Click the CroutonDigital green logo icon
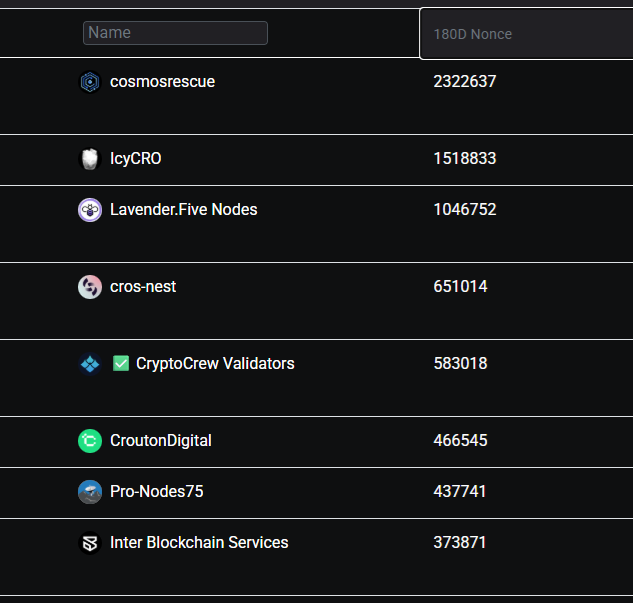Image resolution: width=633 pixels, height=603 pixels. pos(90,441)
